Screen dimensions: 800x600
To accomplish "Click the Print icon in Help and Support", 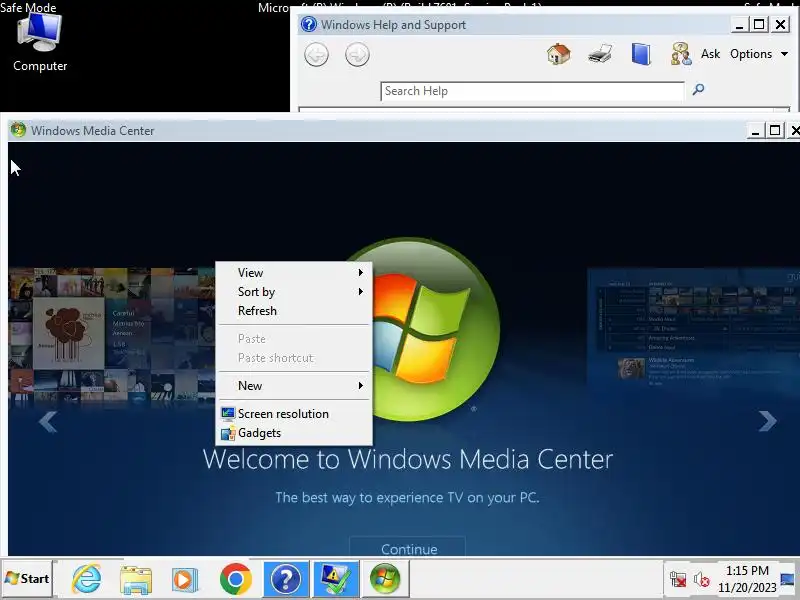I will pos(600,54).
